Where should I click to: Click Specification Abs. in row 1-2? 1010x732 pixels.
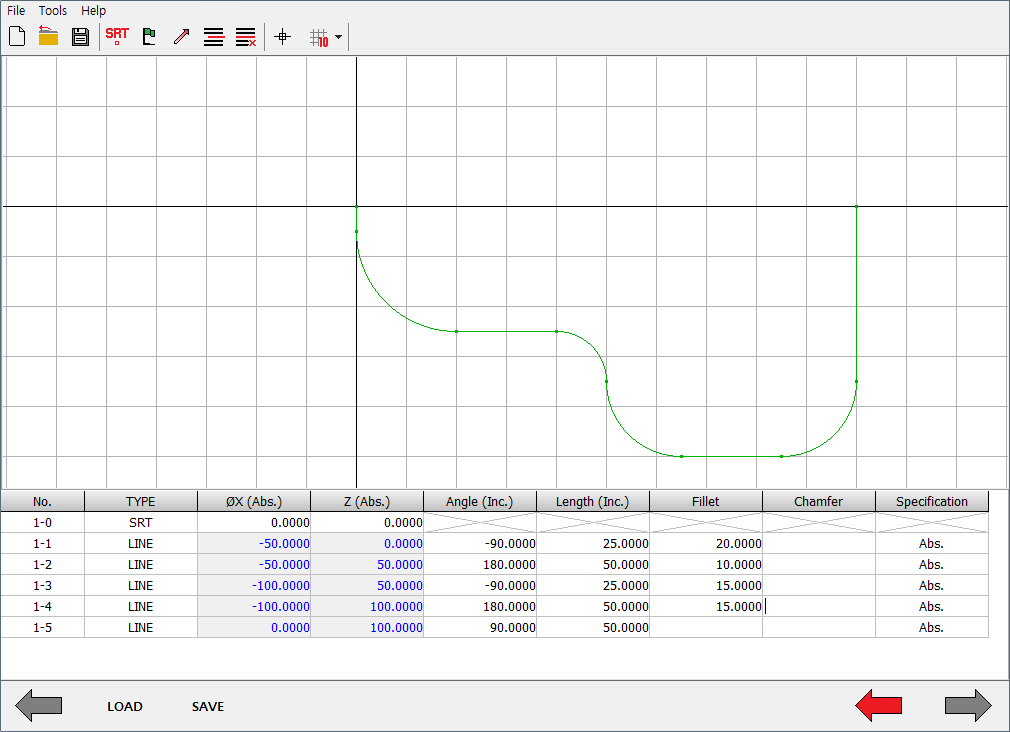[x=932, y=564]
